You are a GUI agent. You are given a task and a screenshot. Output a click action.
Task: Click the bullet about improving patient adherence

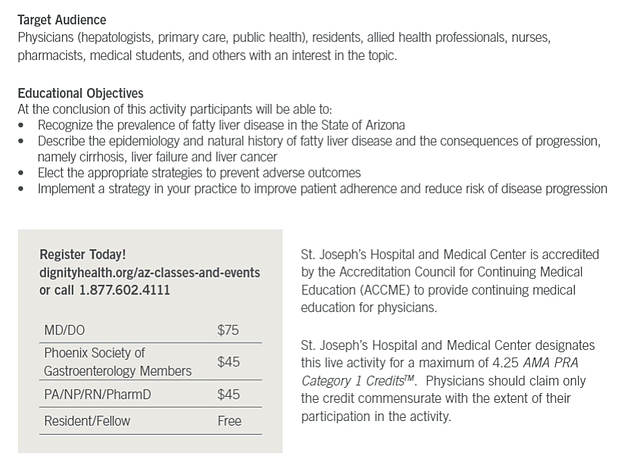322,188
